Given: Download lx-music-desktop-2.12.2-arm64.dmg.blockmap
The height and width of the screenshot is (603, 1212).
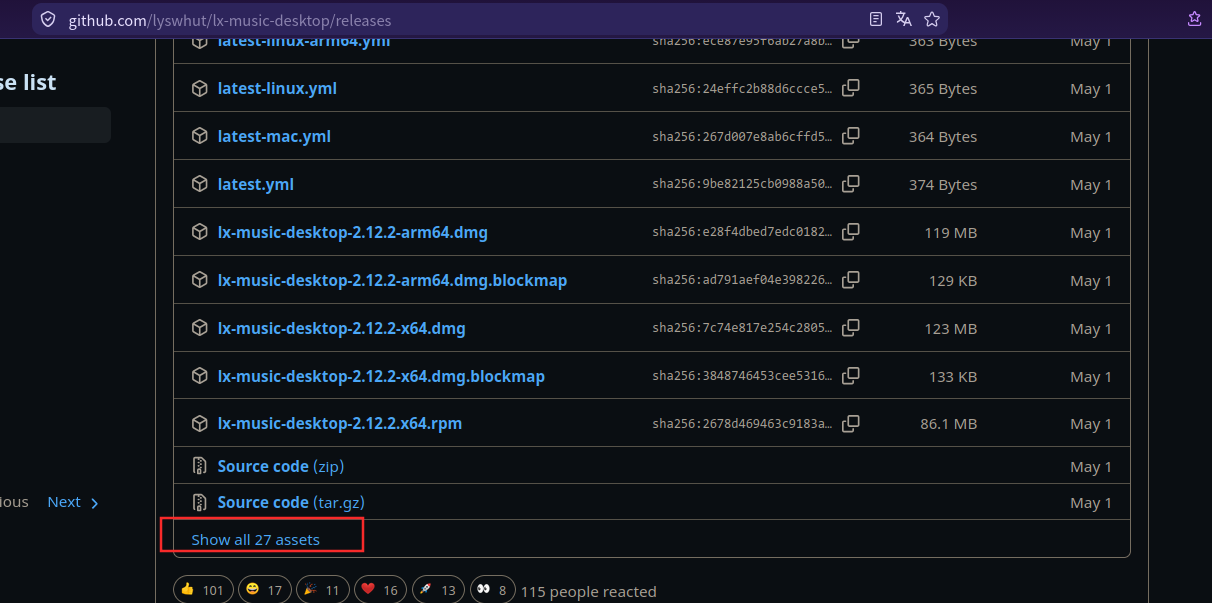Looking at the screenshot, I should click(392, 280).
